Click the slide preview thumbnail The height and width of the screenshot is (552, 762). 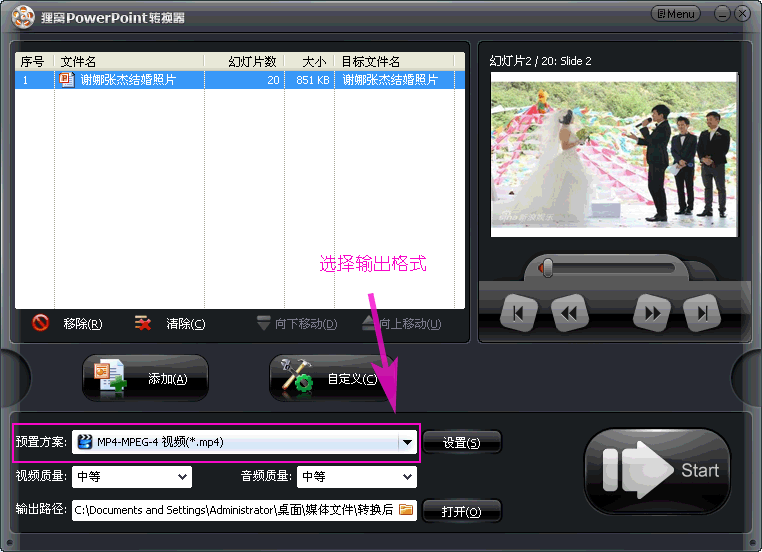[614, 155]
